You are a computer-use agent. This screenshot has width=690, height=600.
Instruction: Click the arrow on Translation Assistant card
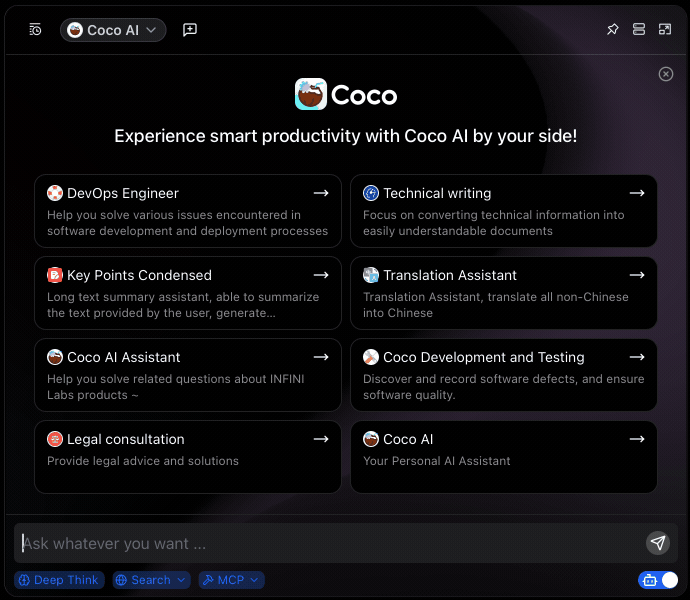637,275
